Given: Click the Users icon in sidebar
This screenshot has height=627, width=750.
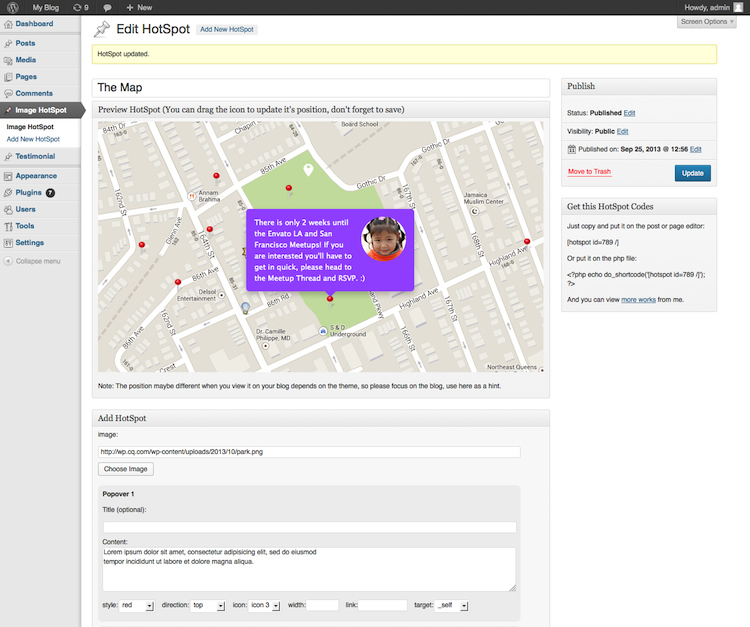Looking at the screenshot, I should pyautogui.click(x=8, y=209).
